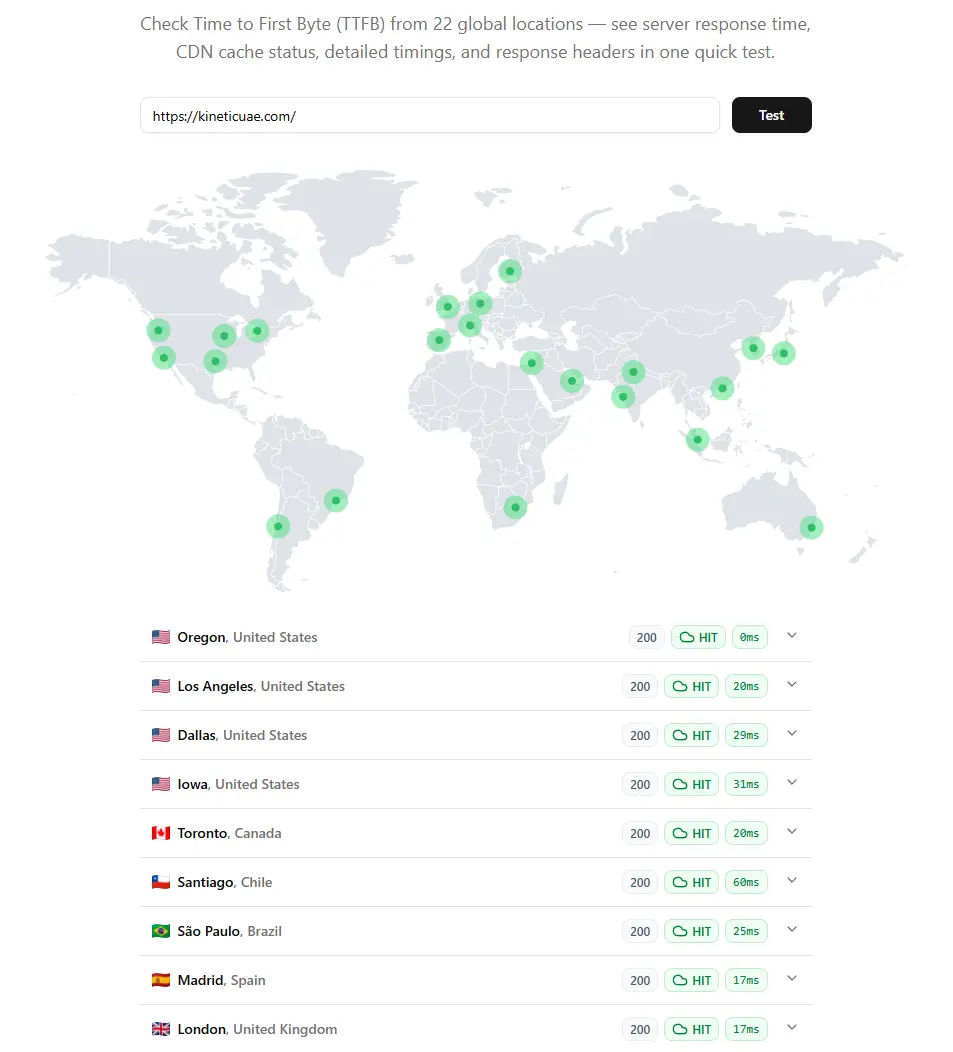
Task: Click the Sydney map marker in Australia
Action: (x=811, y=527)
